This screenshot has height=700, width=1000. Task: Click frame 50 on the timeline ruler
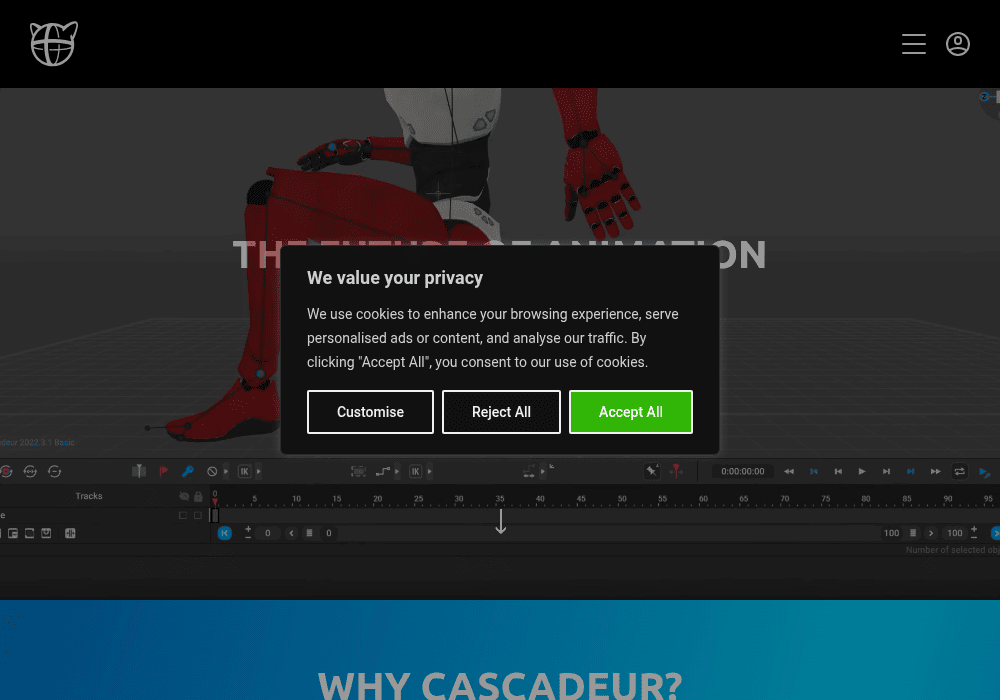click(622, 499)
